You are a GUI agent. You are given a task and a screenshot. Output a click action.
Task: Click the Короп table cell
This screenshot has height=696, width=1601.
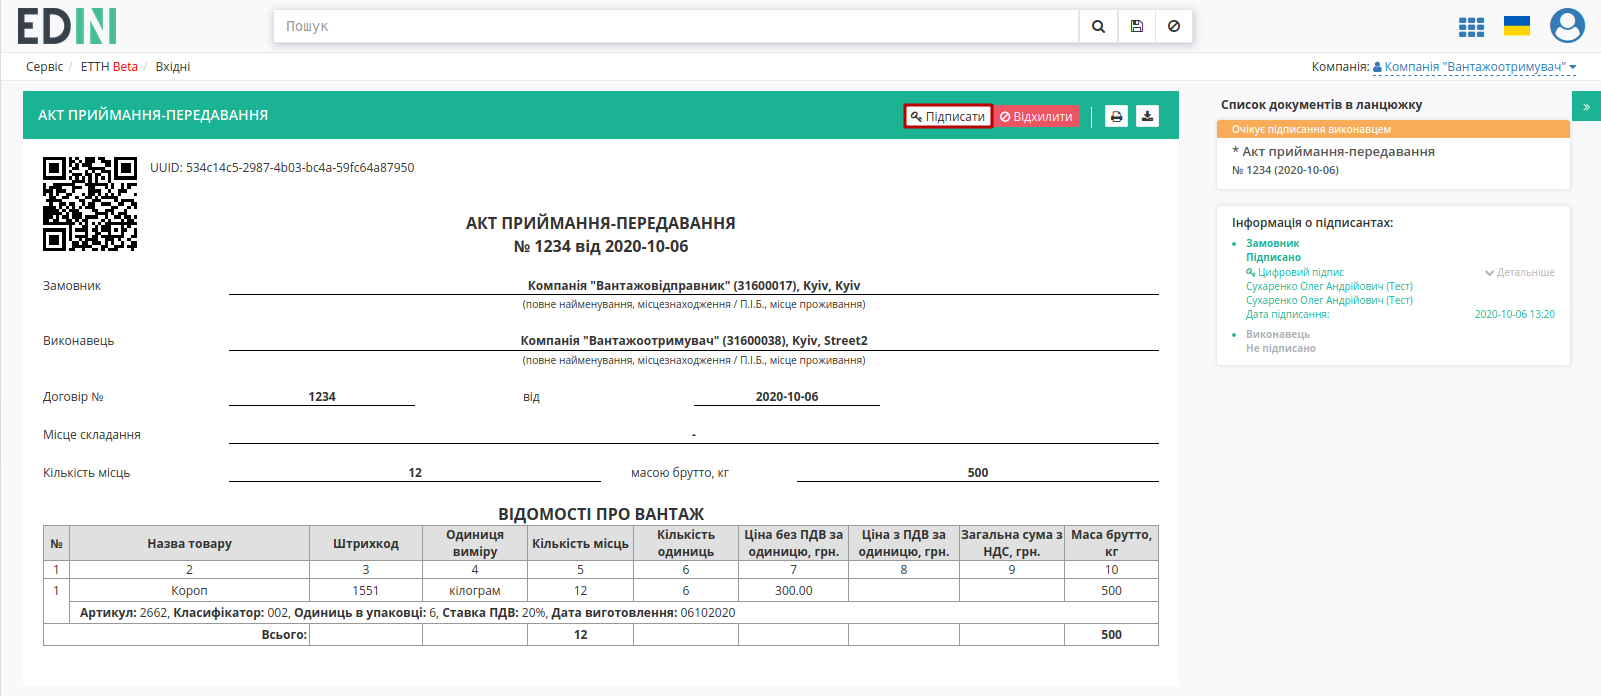pos(189,591)
